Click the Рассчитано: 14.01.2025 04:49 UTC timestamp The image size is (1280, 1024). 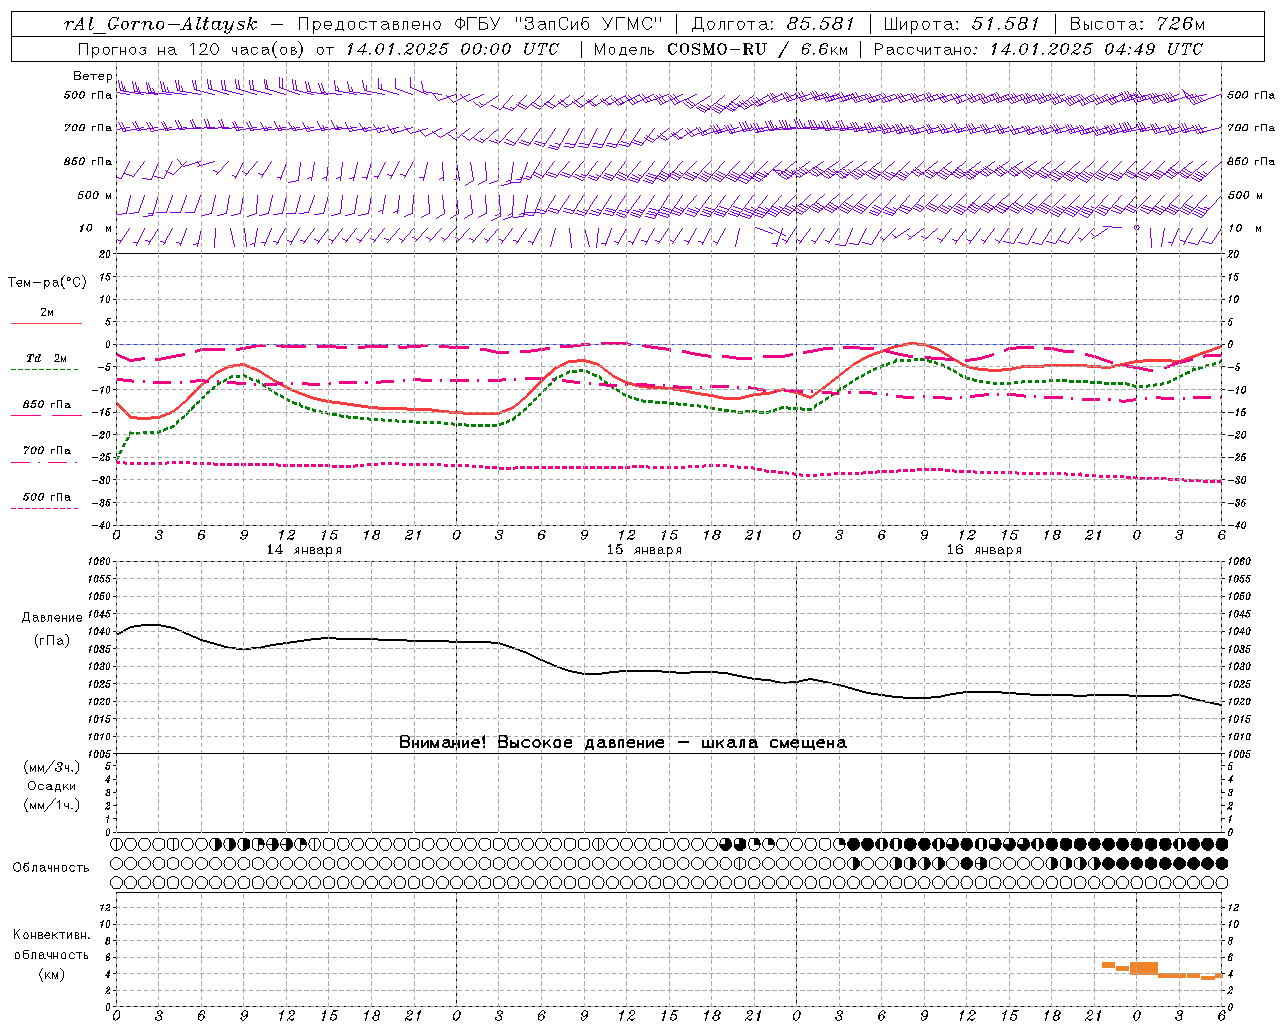click(x=1038, y=49)
